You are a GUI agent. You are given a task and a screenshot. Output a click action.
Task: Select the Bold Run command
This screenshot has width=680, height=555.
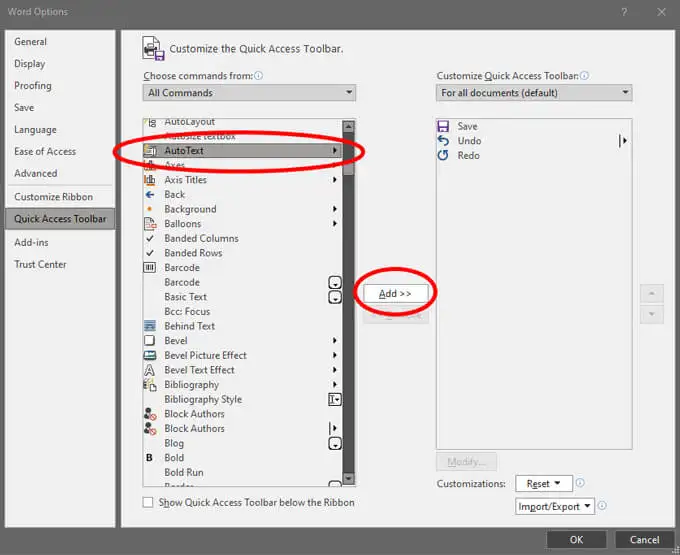(x=184, y=472)
